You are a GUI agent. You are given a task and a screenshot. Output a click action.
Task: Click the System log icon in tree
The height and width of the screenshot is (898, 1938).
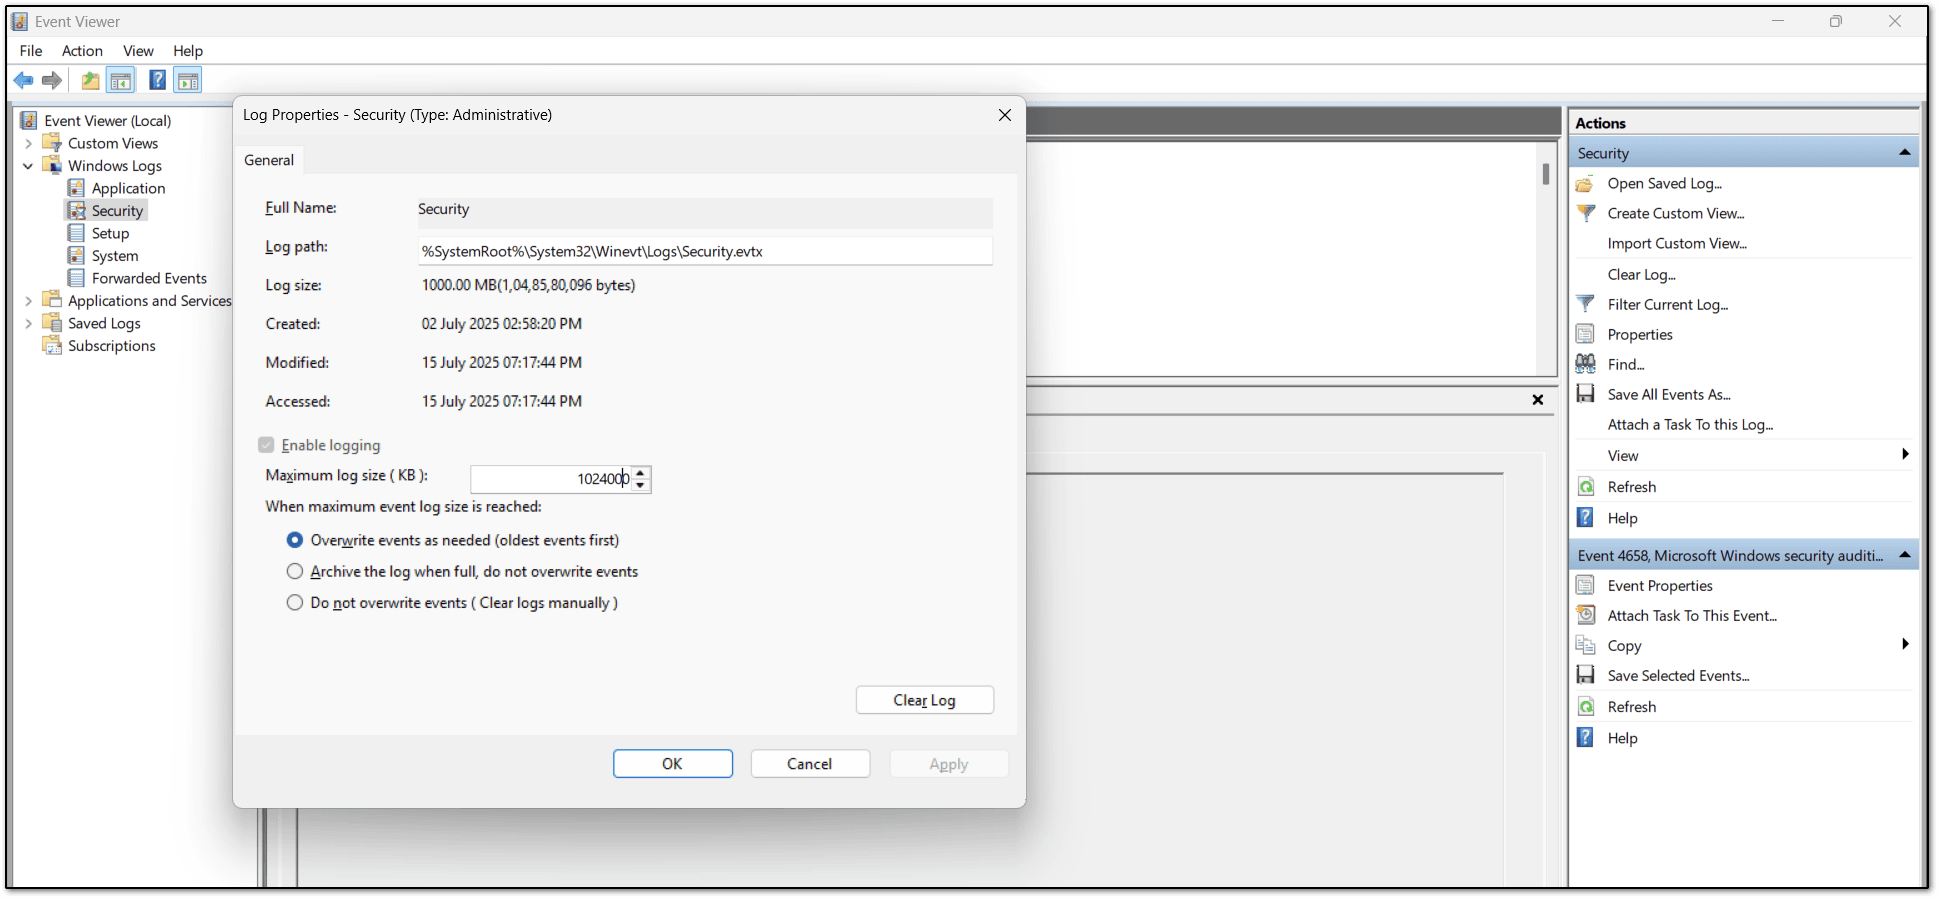coord(76,256)
